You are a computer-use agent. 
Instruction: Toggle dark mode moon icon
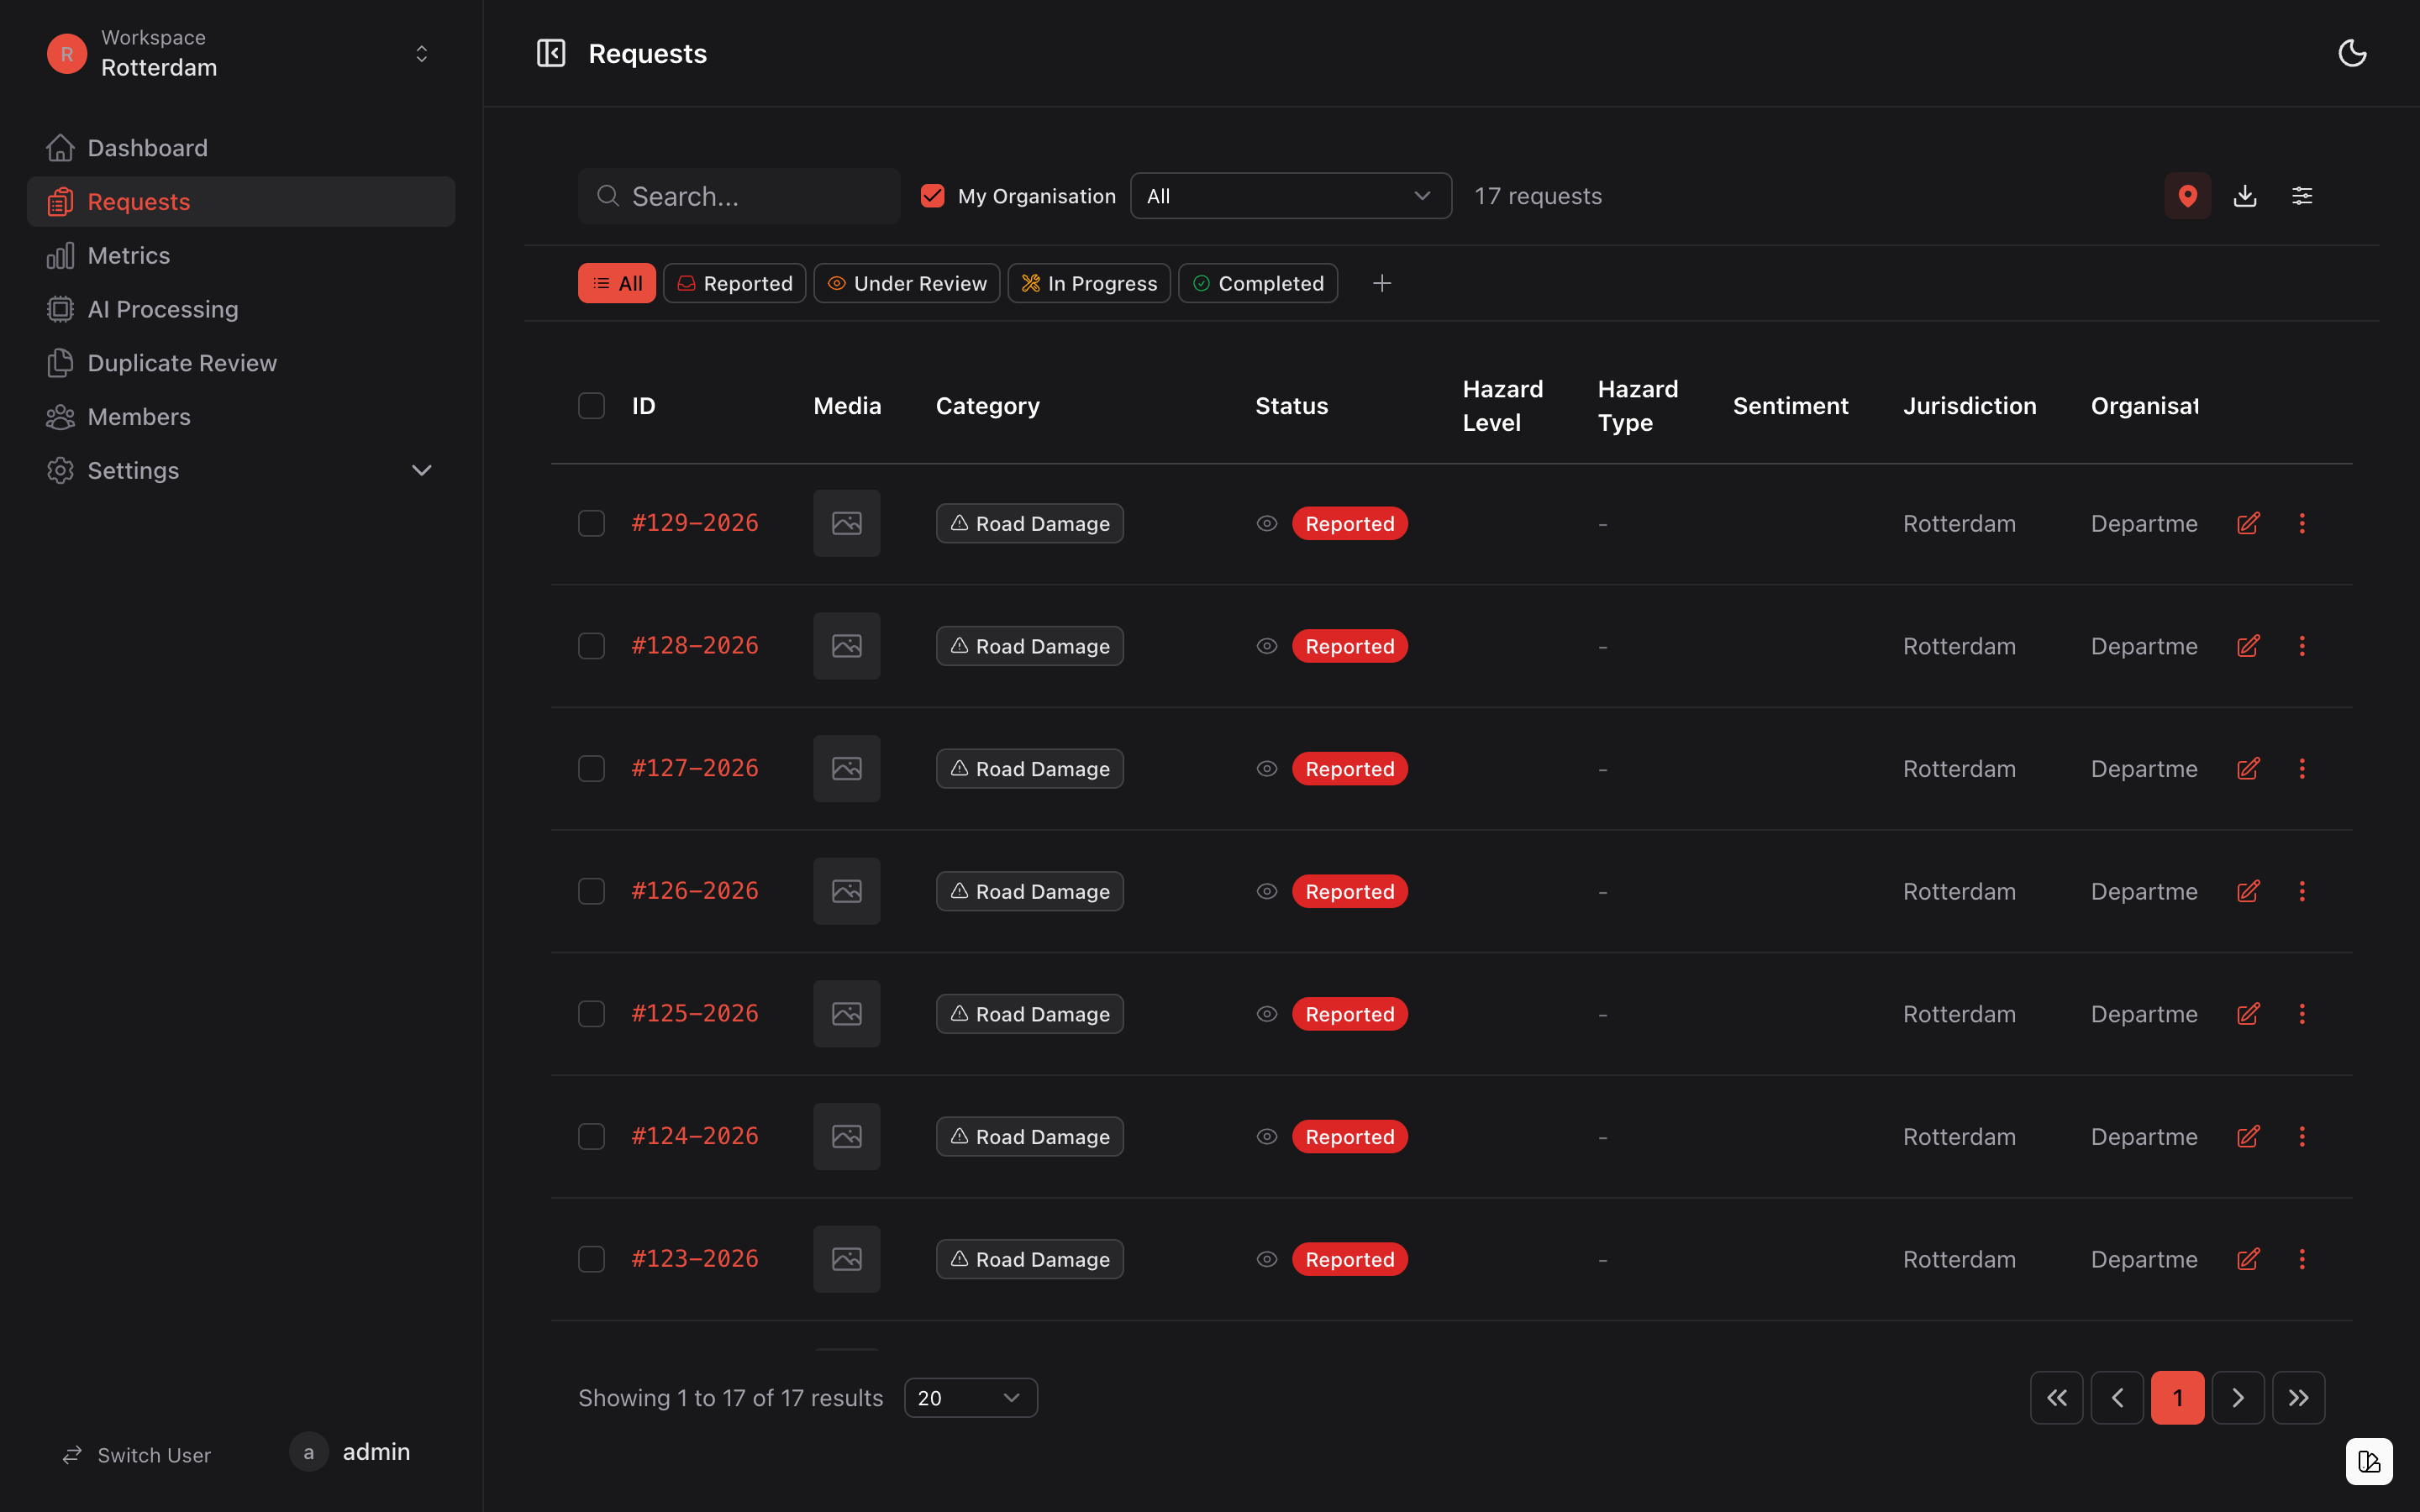click(x=2352, y=53)
